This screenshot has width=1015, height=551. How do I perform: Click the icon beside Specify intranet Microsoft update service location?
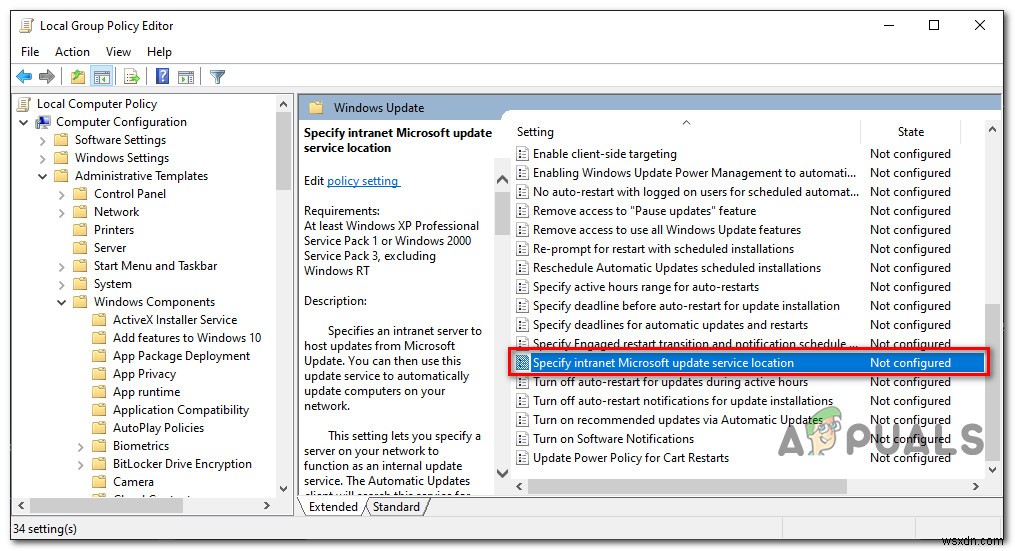522,363
